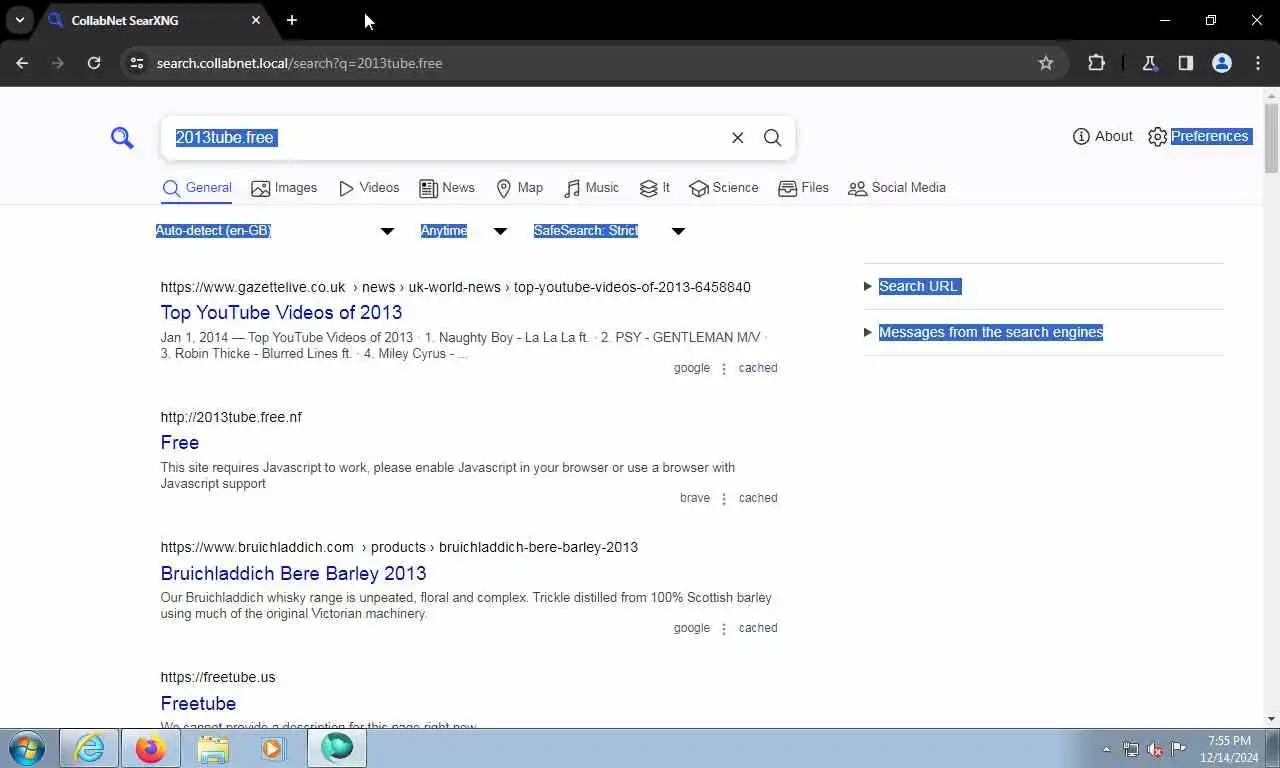The height and width of the screenshot is (768, 1280).
Task: Switch to the Science search tab
Action: pyautogui.click(x=724, y=188)
